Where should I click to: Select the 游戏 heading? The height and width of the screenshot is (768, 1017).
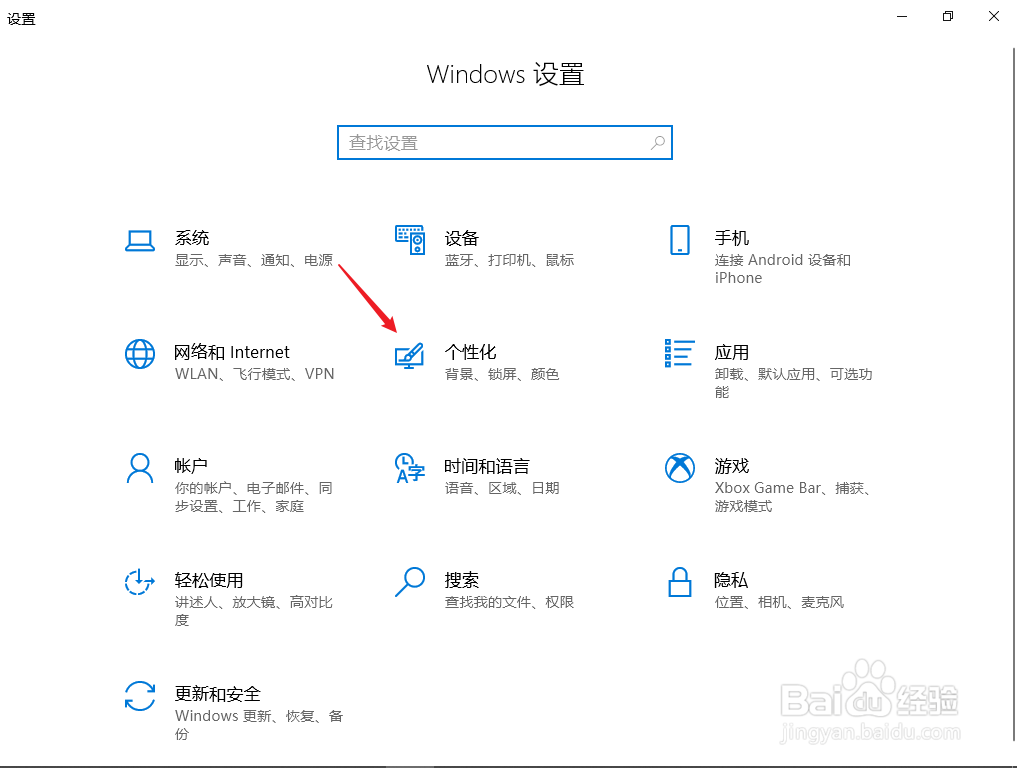click(732, 466)
